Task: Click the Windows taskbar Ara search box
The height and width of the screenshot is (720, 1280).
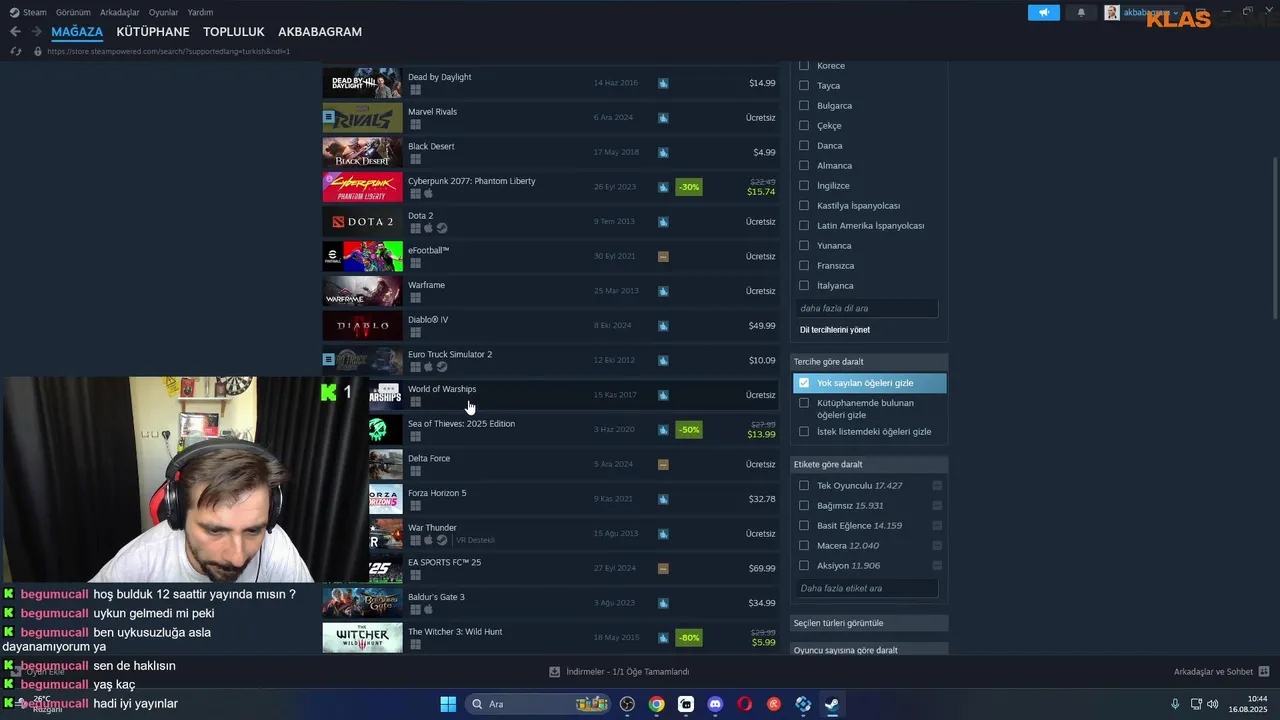Action: point(537,704)
